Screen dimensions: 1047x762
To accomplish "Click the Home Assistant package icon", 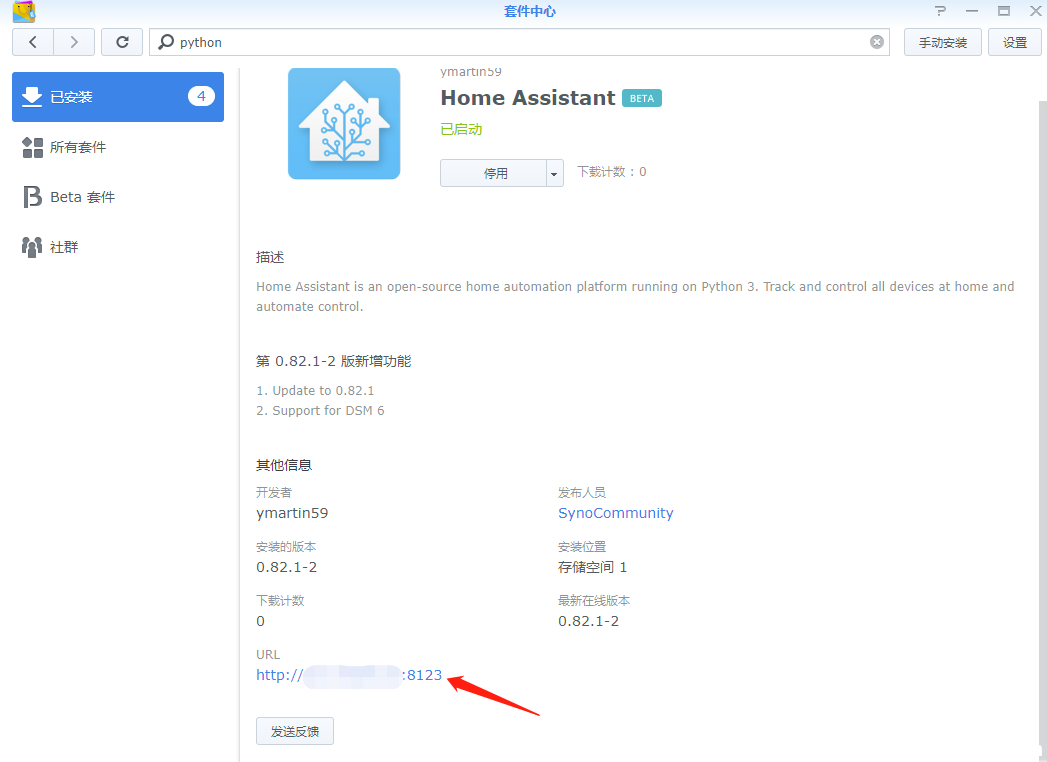I will click(344, 124).
